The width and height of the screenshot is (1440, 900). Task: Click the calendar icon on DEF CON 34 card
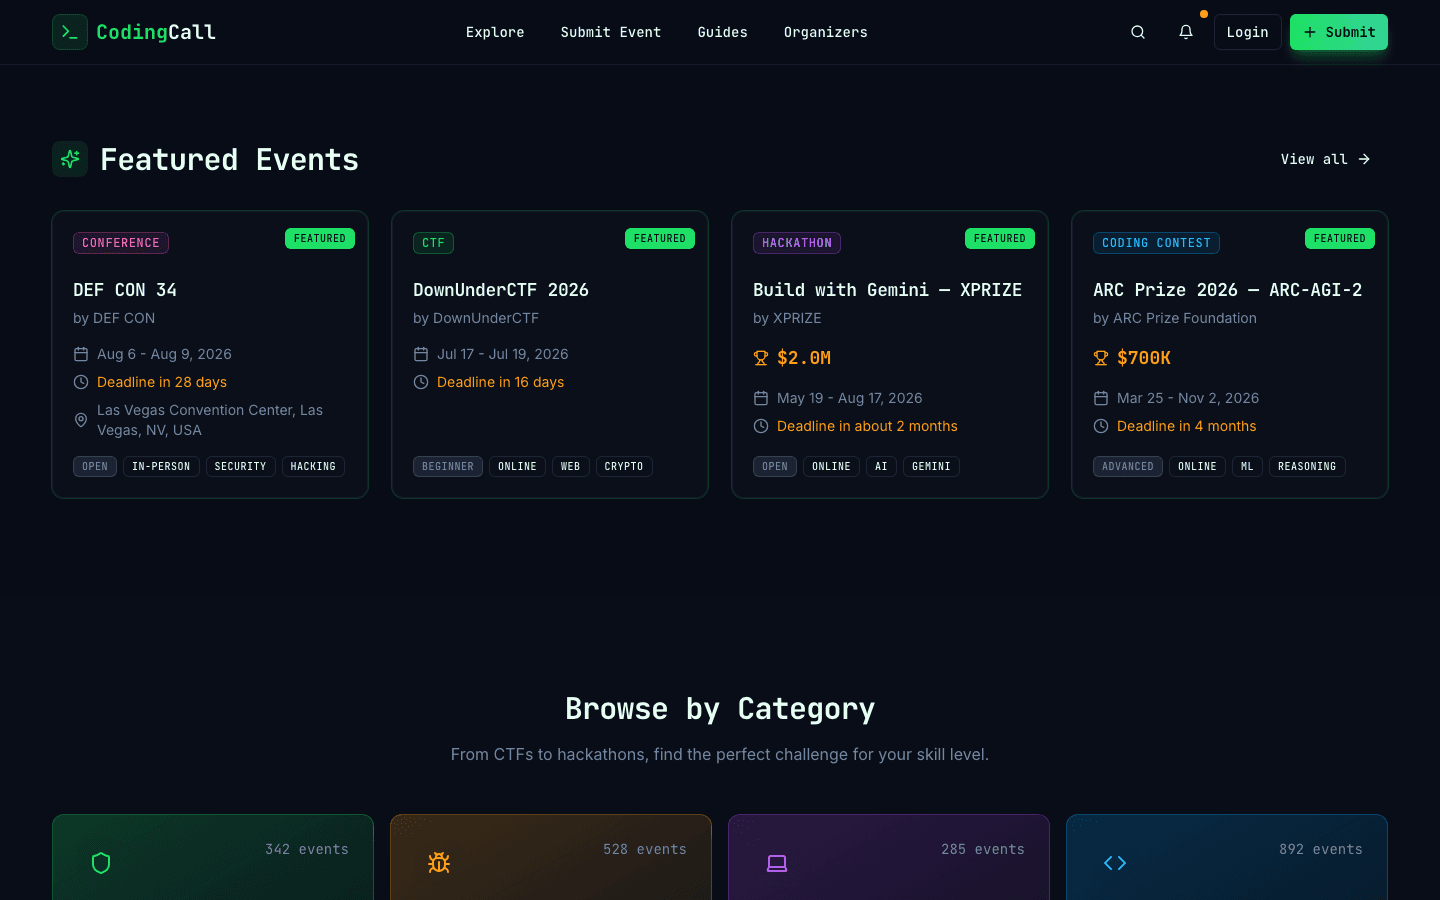[x=81, y=354]
